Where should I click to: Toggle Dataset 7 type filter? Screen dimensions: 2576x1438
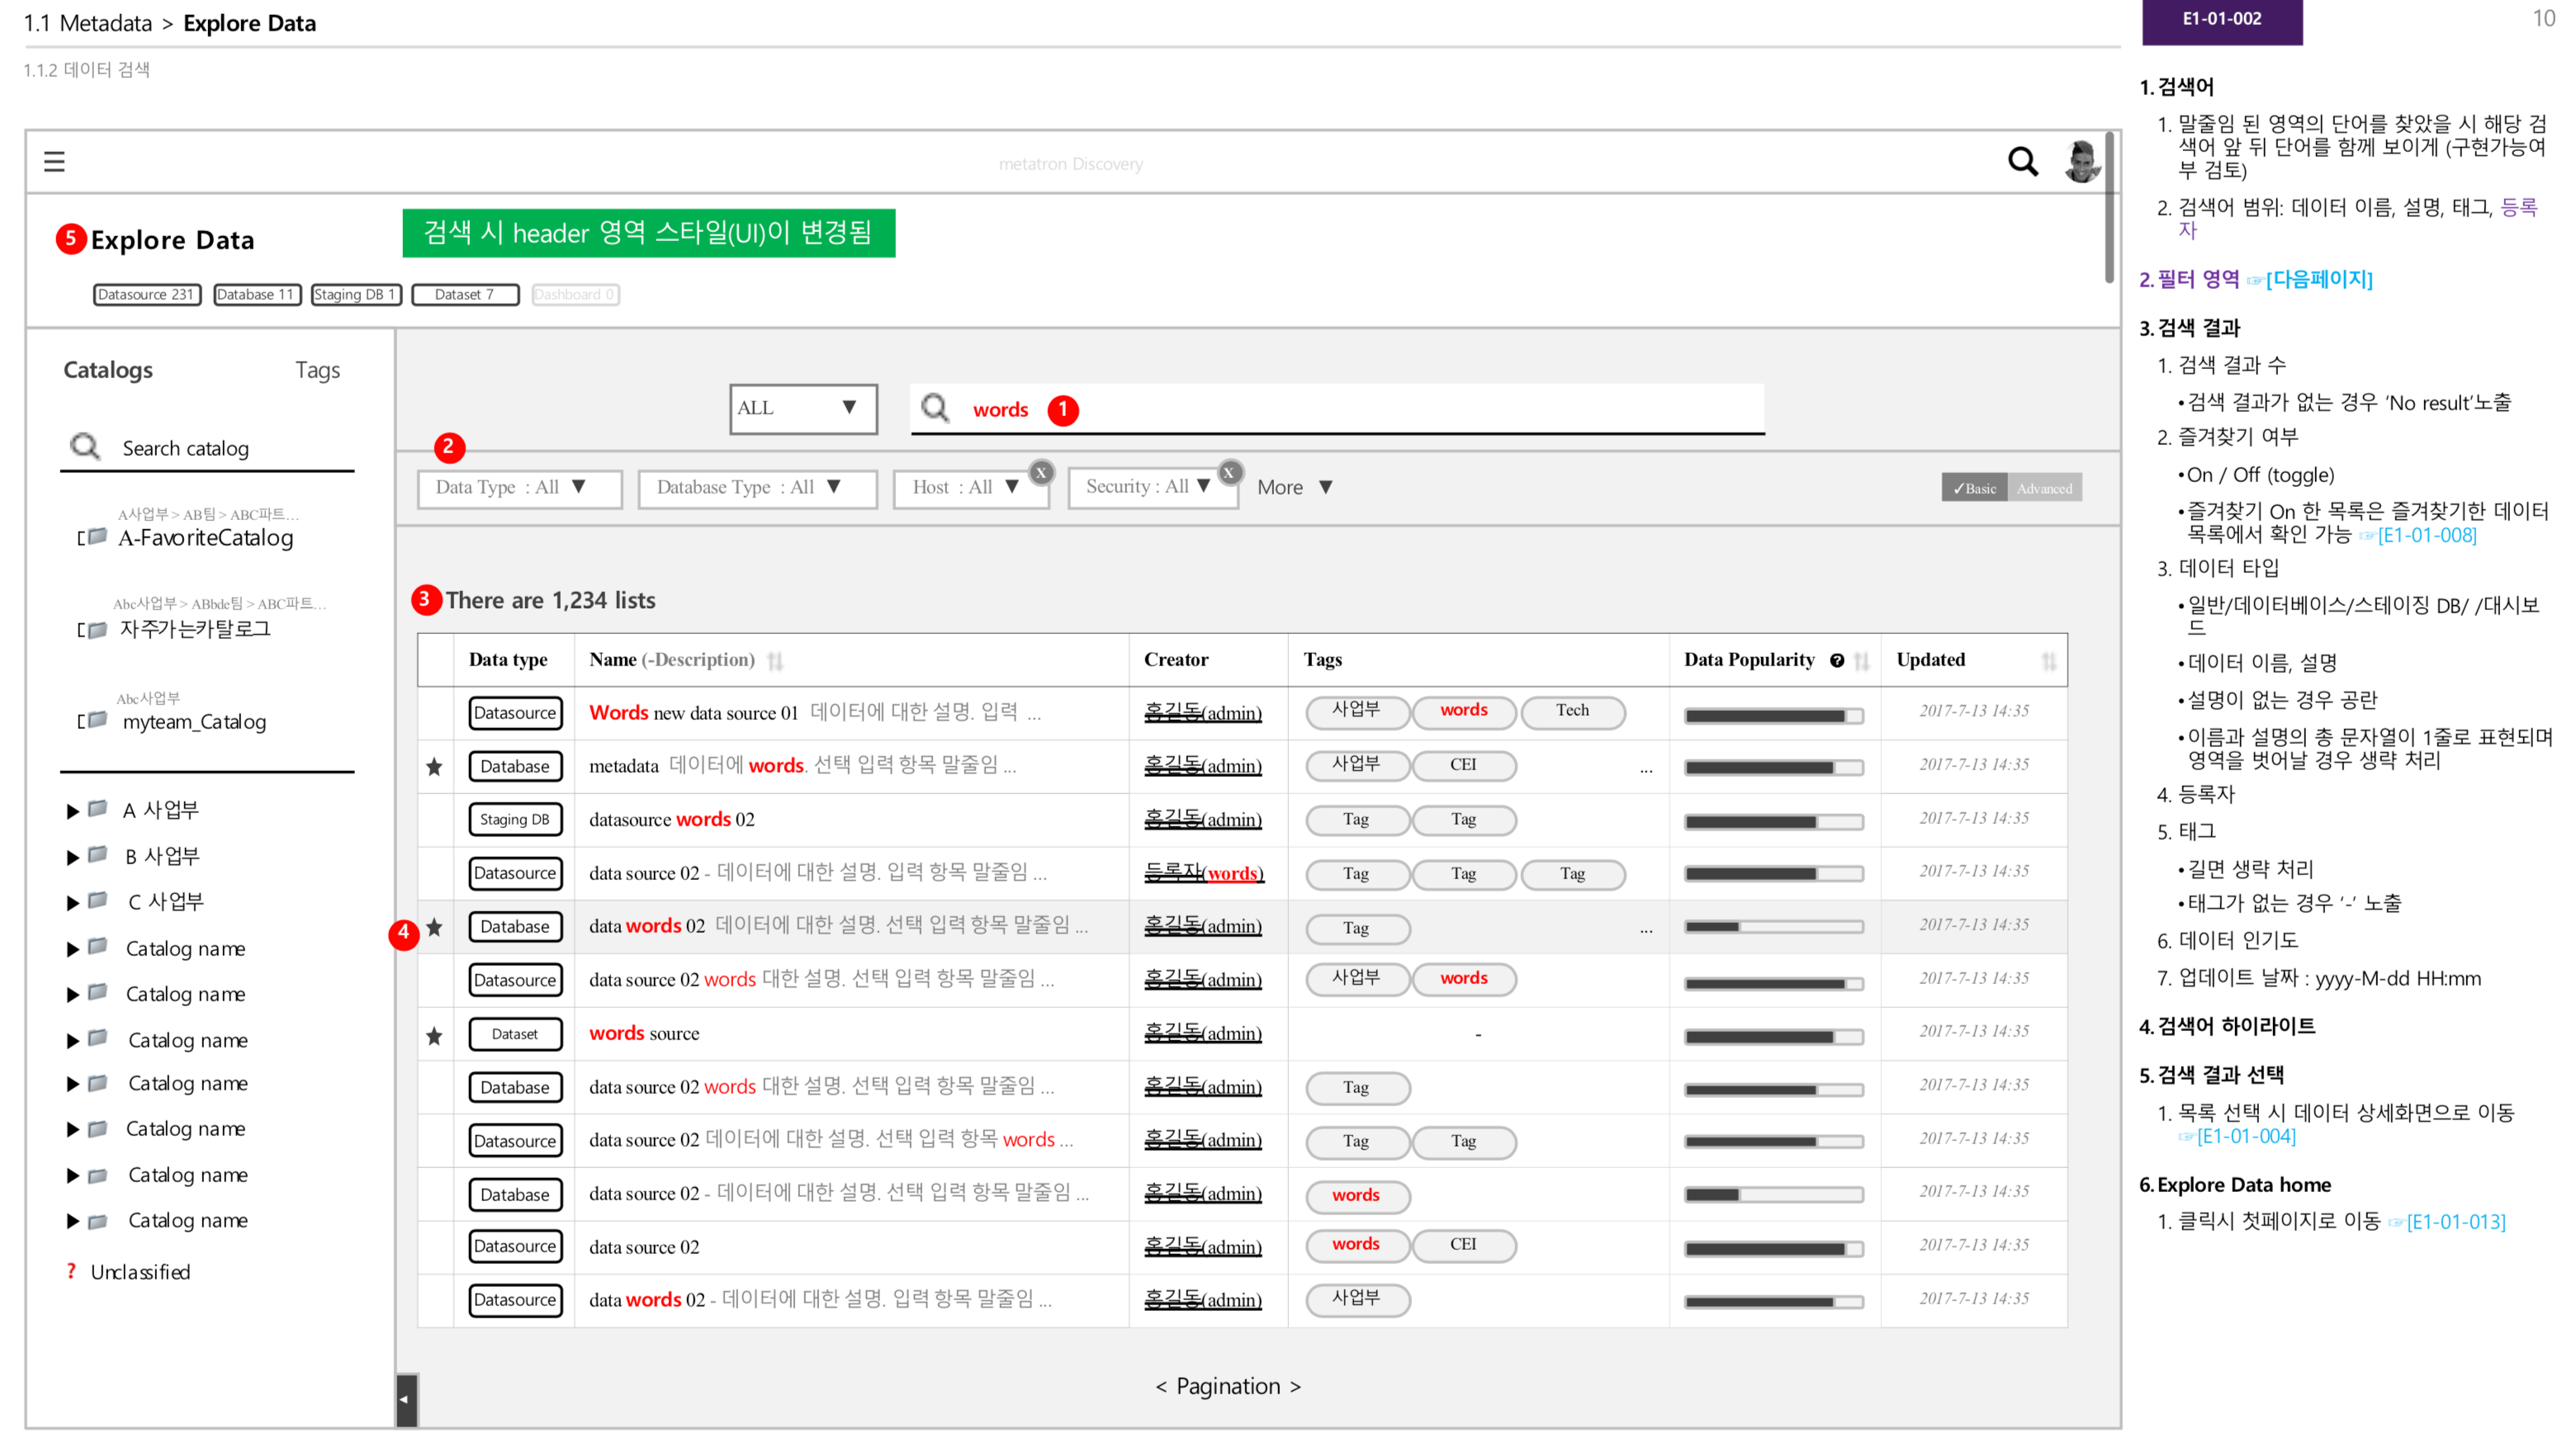point(465,294)
